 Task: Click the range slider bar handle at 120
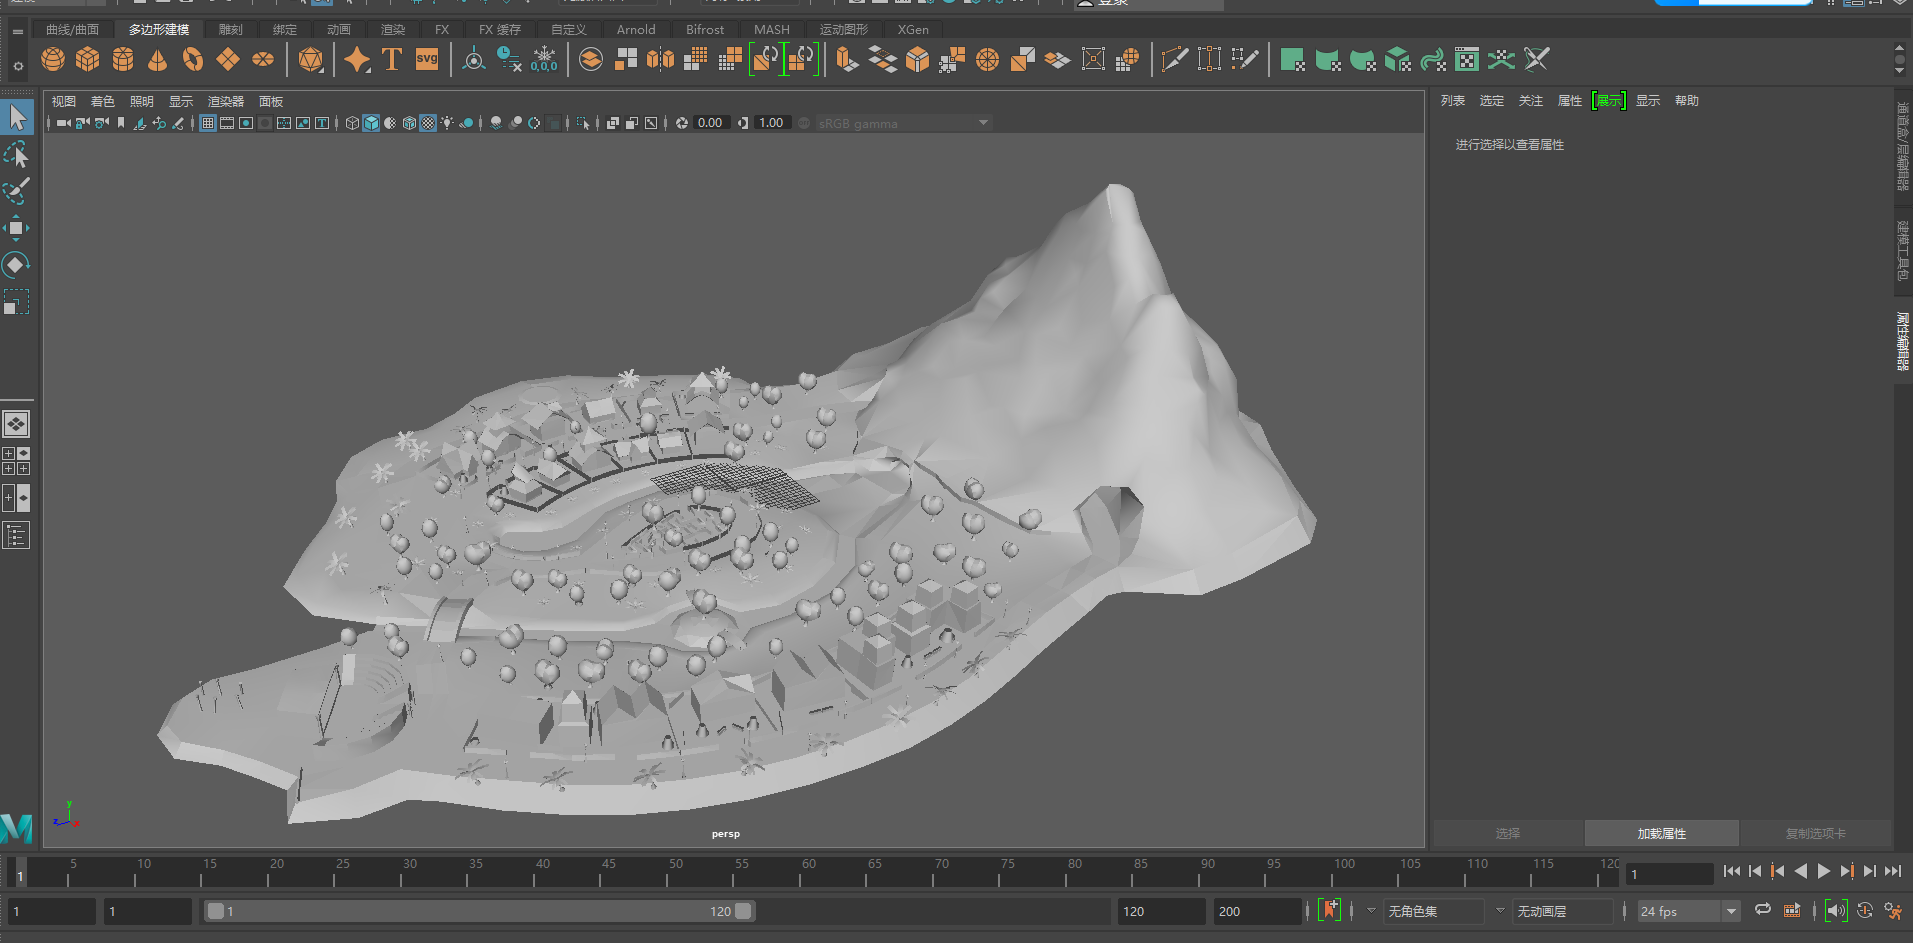click(x=743, y=911)
